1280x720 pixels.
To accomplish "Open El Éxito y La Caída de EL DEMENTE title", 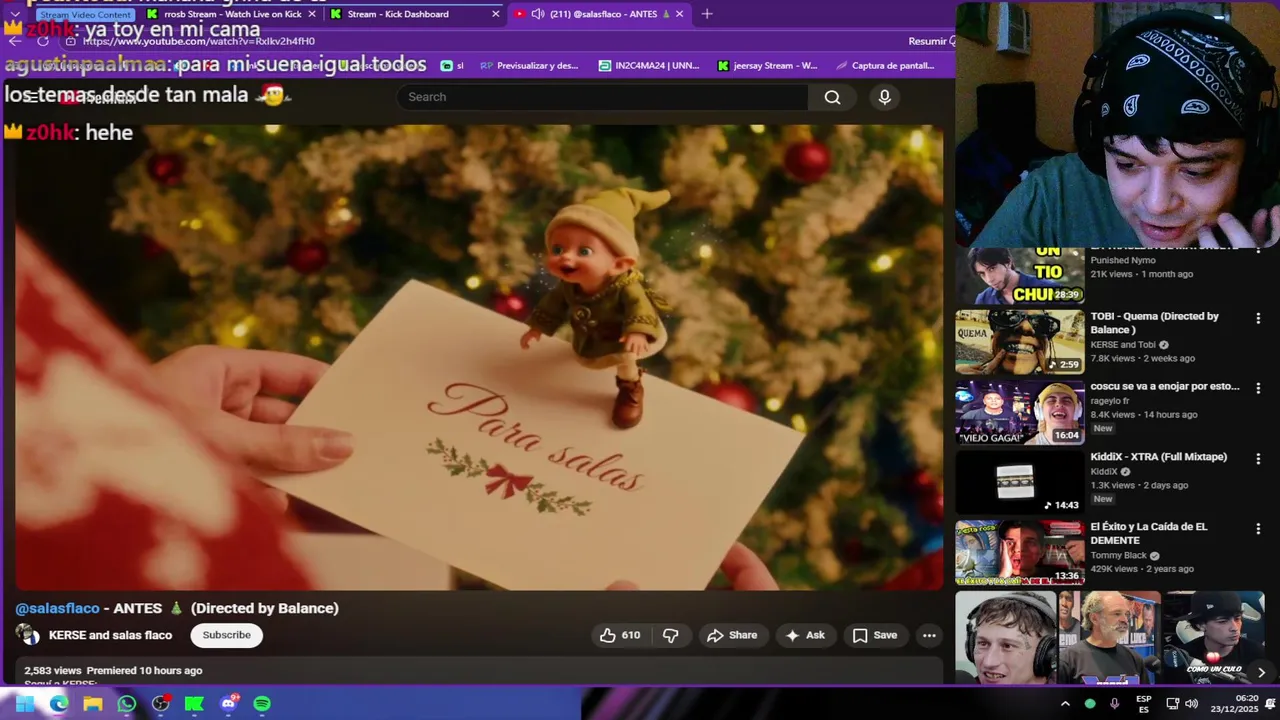I will [1149, 533].
